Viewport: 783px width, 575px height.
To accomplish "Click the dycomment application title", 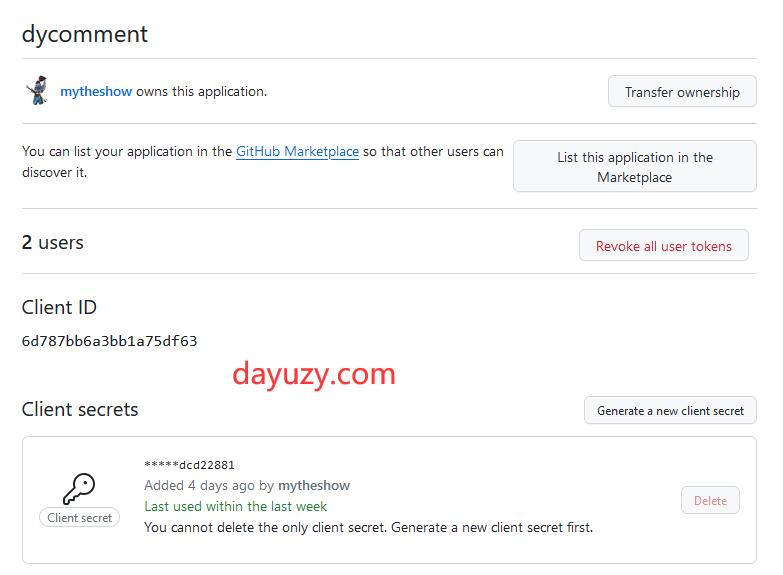I will pos(85,34).
